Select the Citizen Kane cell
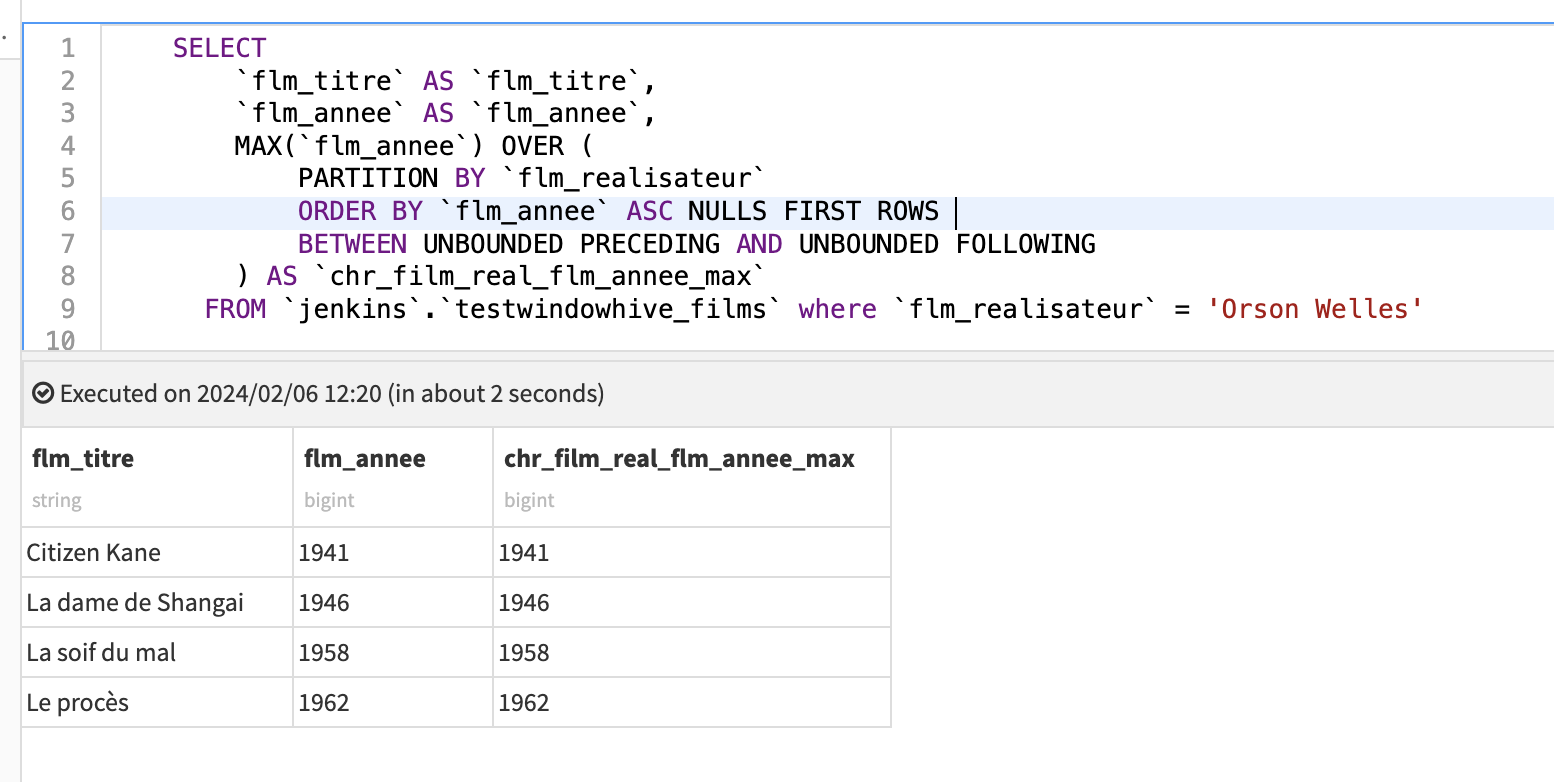This screenshot has height=782, width=1554. coord(94,553)
